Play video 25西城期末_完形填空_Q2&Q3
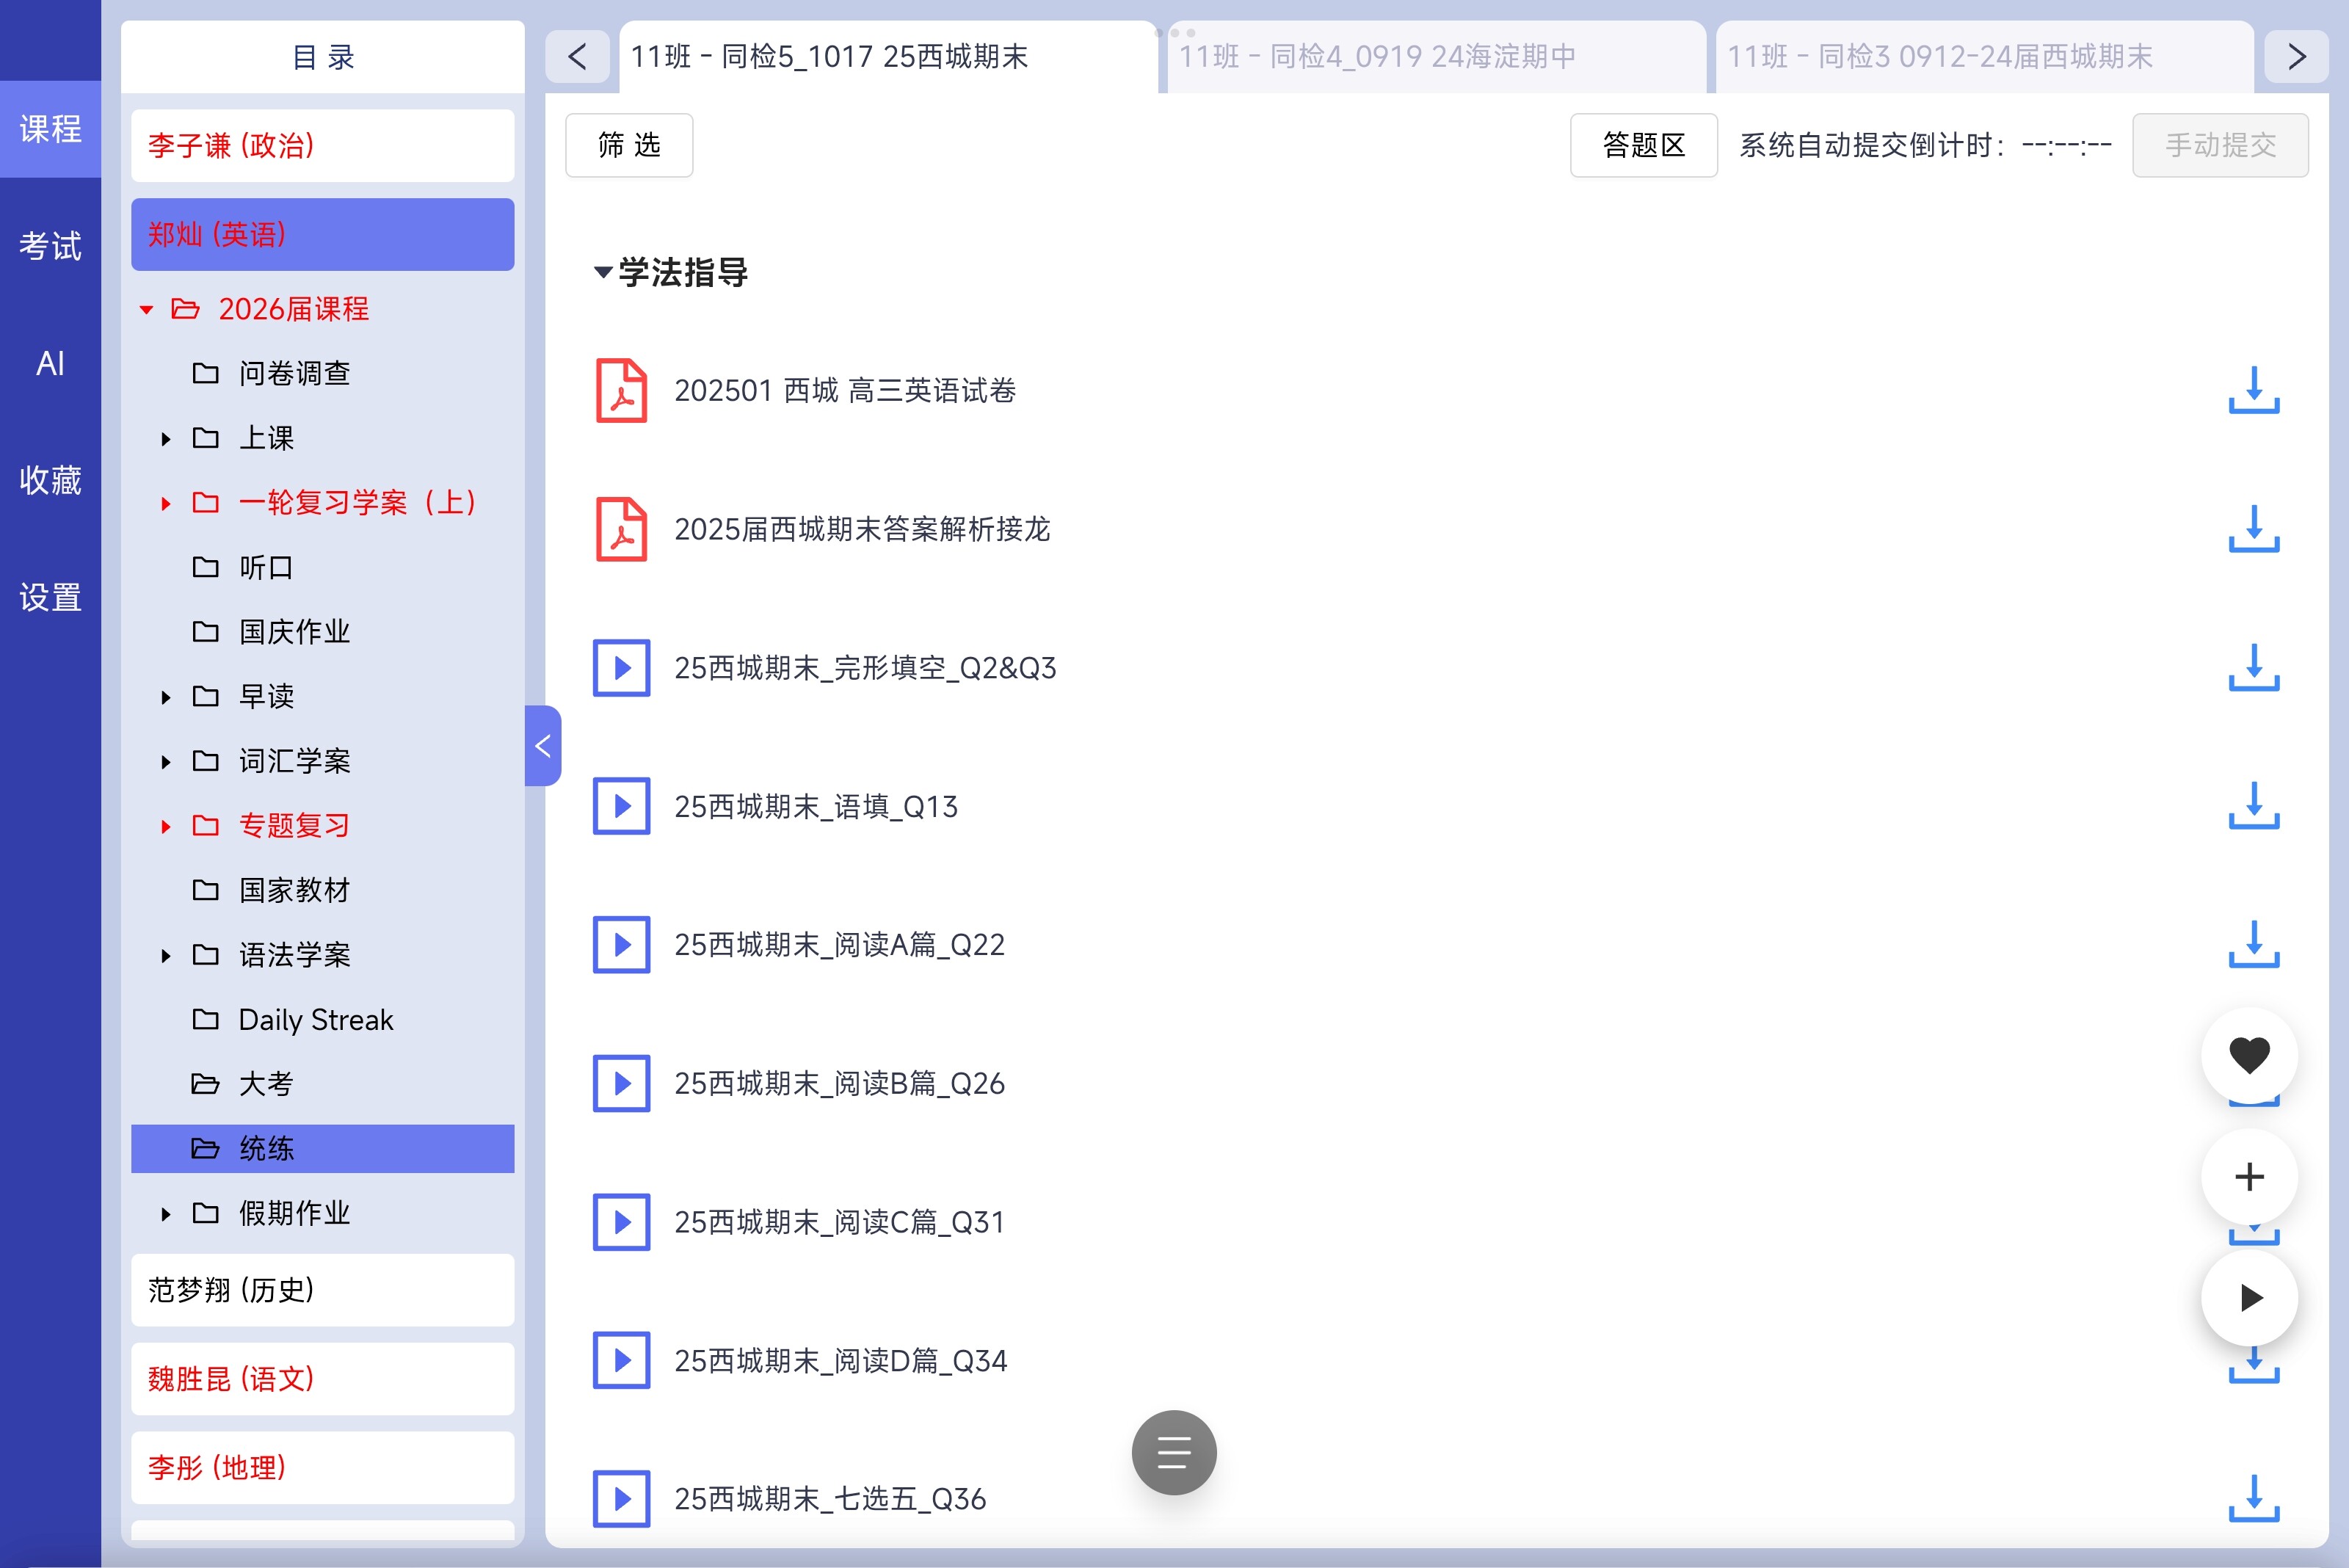The height and width of the screenshot is (1568, 2349). click(621, 667)
